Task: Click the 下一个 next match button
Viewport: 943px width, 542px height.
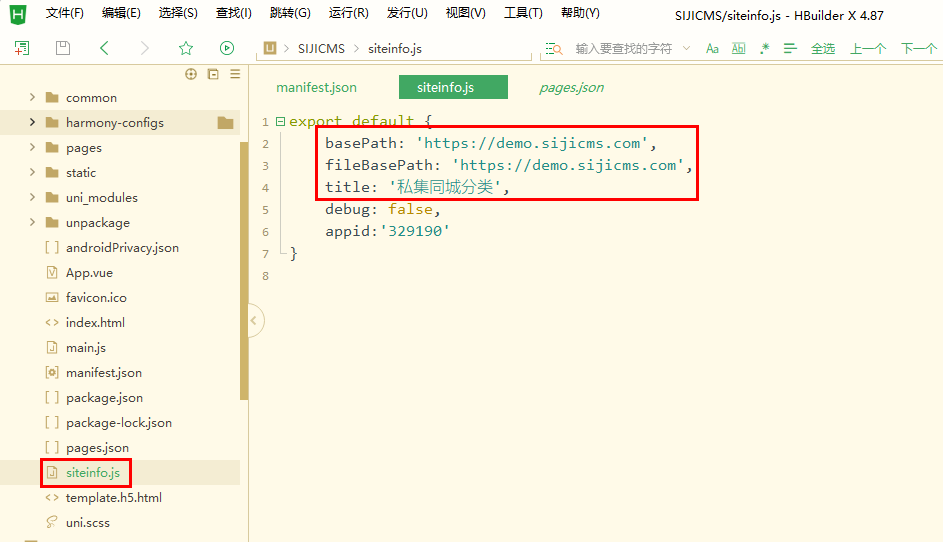Action: (x=918, y=49)
